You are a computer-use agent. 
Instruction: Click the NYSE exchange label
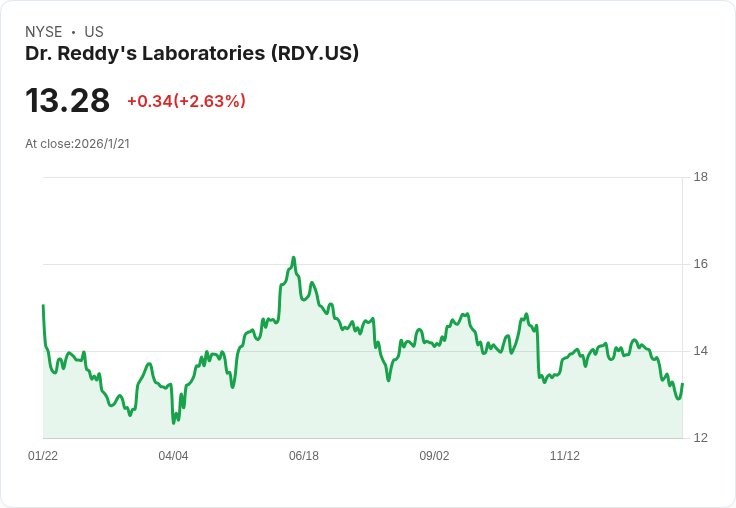tap(44, 32)
